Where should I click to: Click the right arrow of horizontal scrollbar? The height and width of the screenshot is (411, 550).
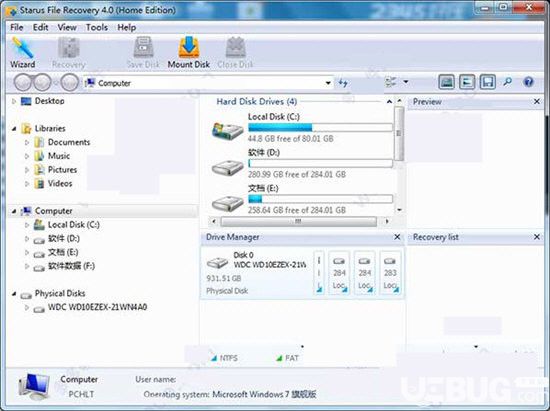[x=387, y=221]
